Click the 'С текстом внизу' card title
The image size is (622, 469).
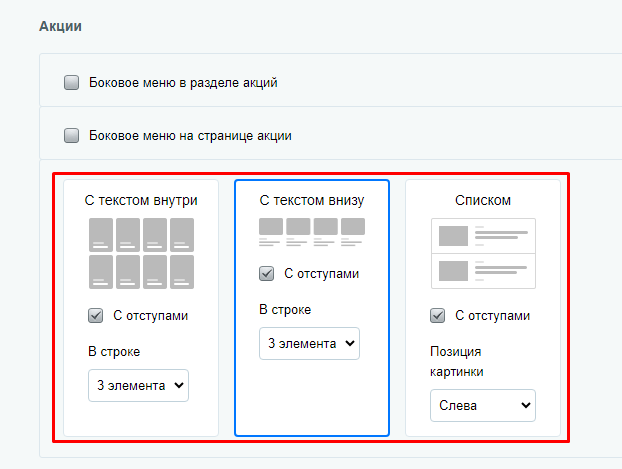tap(312, 200)
